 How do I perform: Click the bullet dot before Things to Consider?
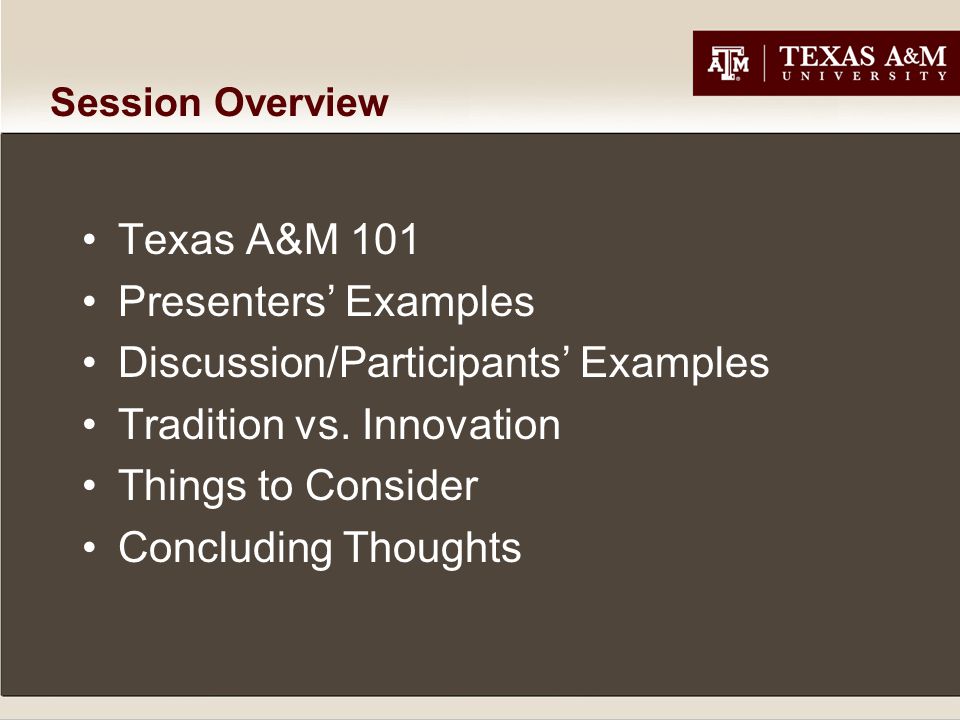point(89,486)
